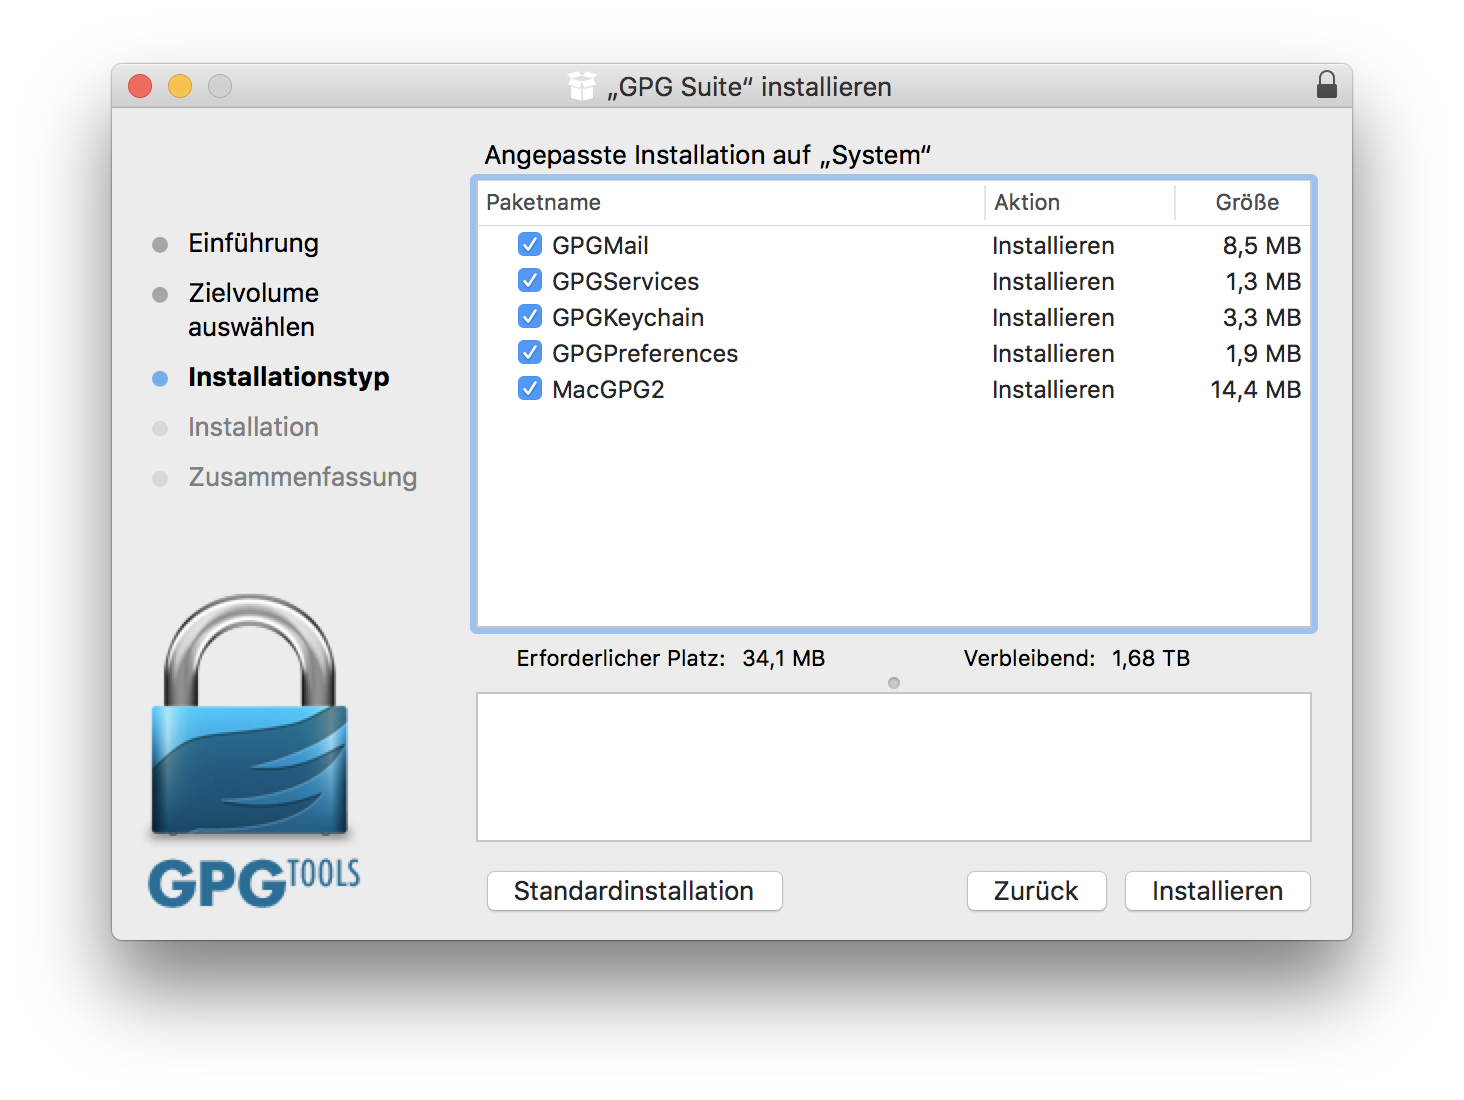Select the MacGPG2 package name
Screen dimensions: 1464x1100
click(608, 389)
